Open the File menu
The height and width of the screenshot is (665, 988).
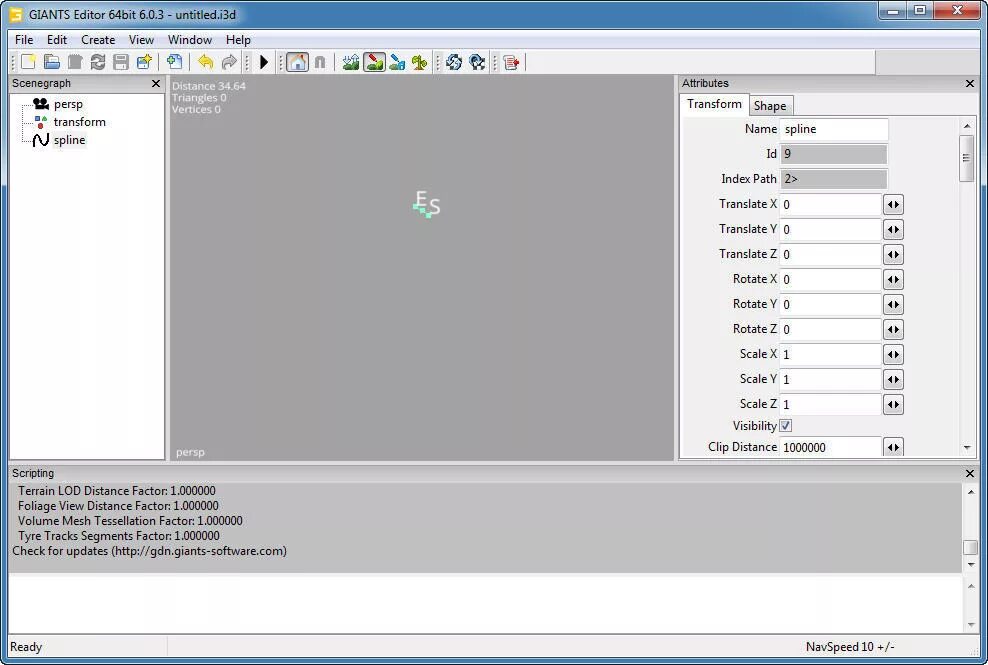[x=24, y=40]
